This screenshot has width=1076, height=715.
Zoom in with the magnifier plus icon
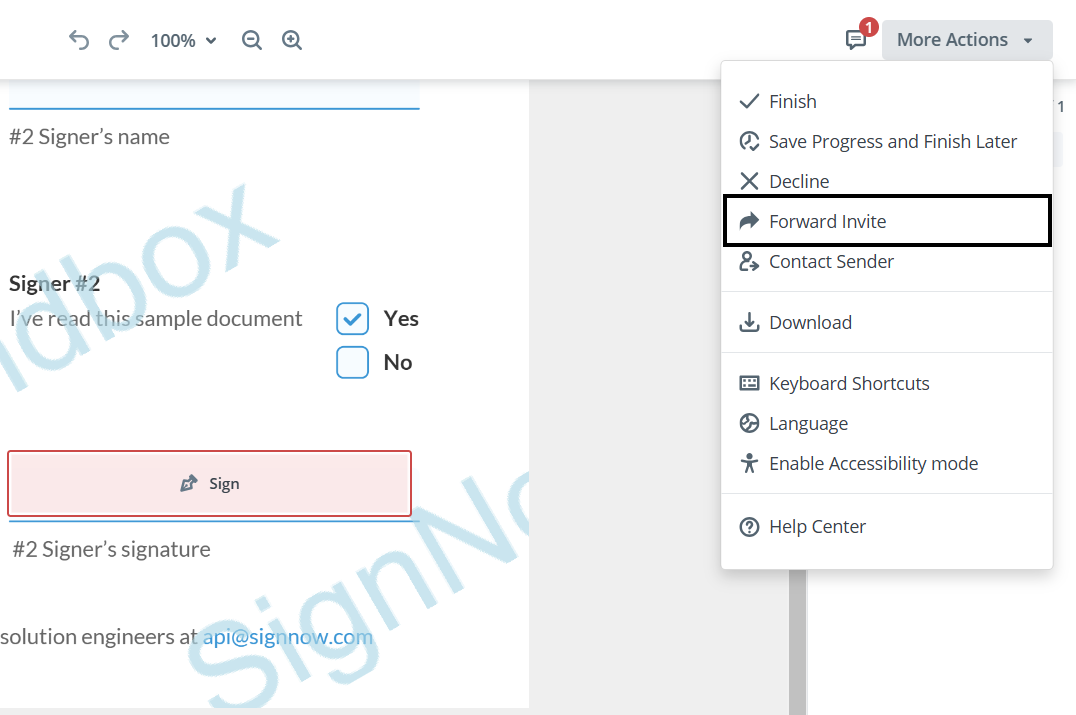[x=292, y=40]
